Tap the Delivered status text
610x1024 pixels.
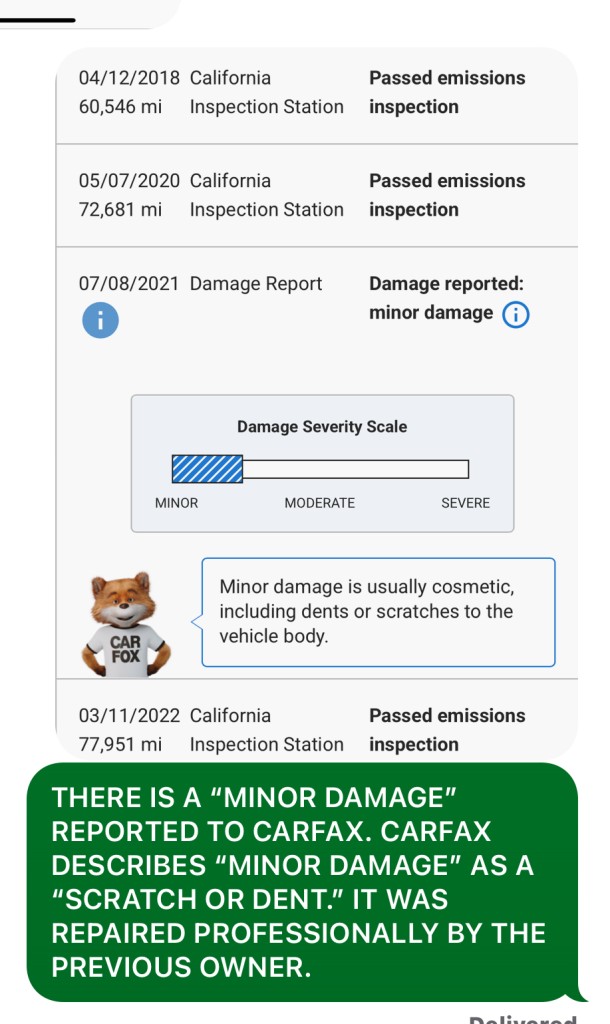click(x=522, y=1019)
